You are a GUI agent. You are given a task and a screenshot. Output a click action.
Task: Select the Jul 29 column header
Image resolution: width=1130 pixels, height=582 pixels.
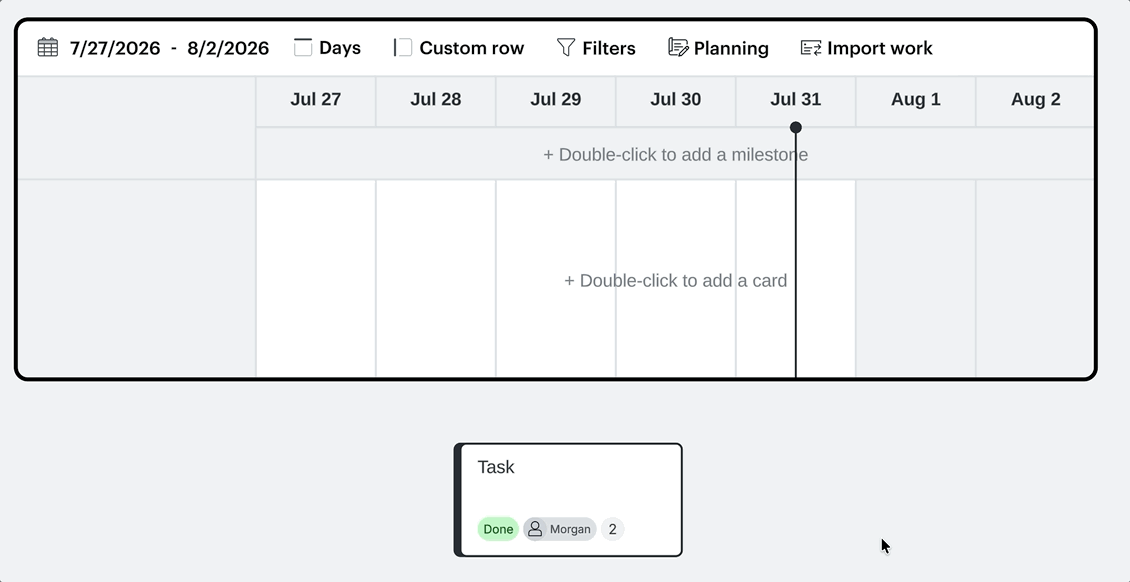tap(556, 99)
